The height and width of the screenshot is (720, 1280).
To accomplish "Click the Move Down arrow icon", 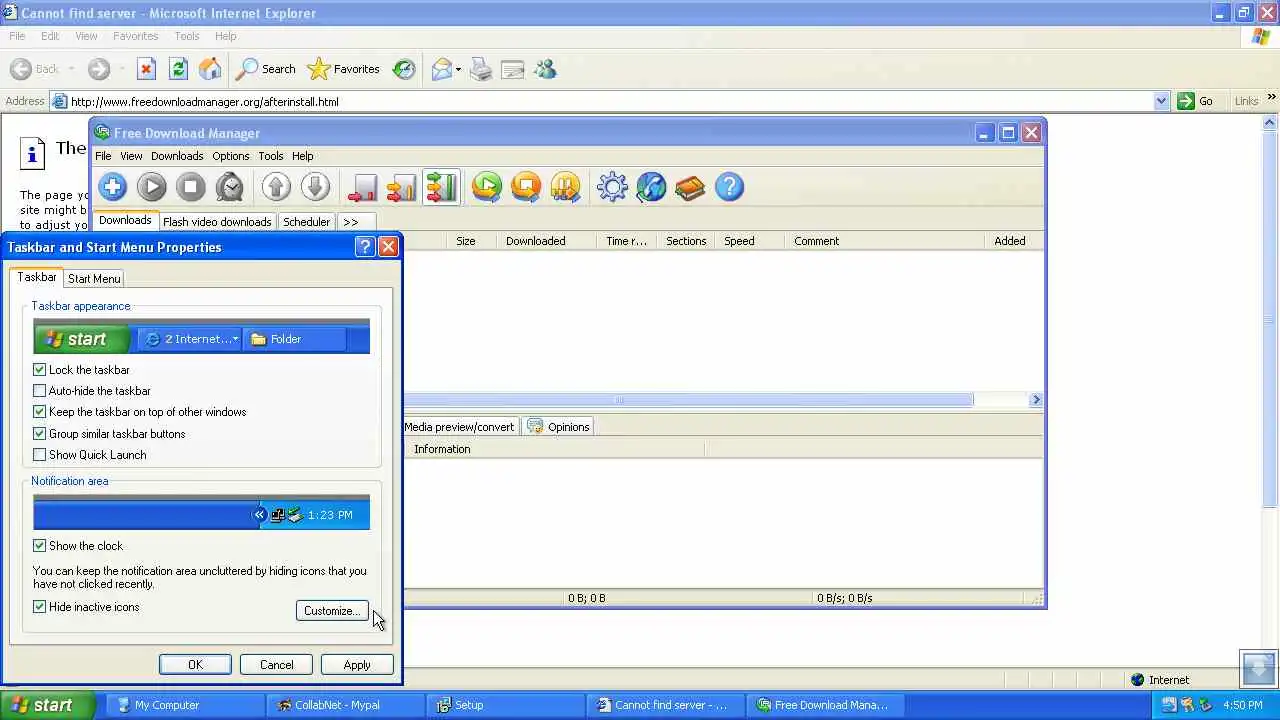I will pos(315,187).
